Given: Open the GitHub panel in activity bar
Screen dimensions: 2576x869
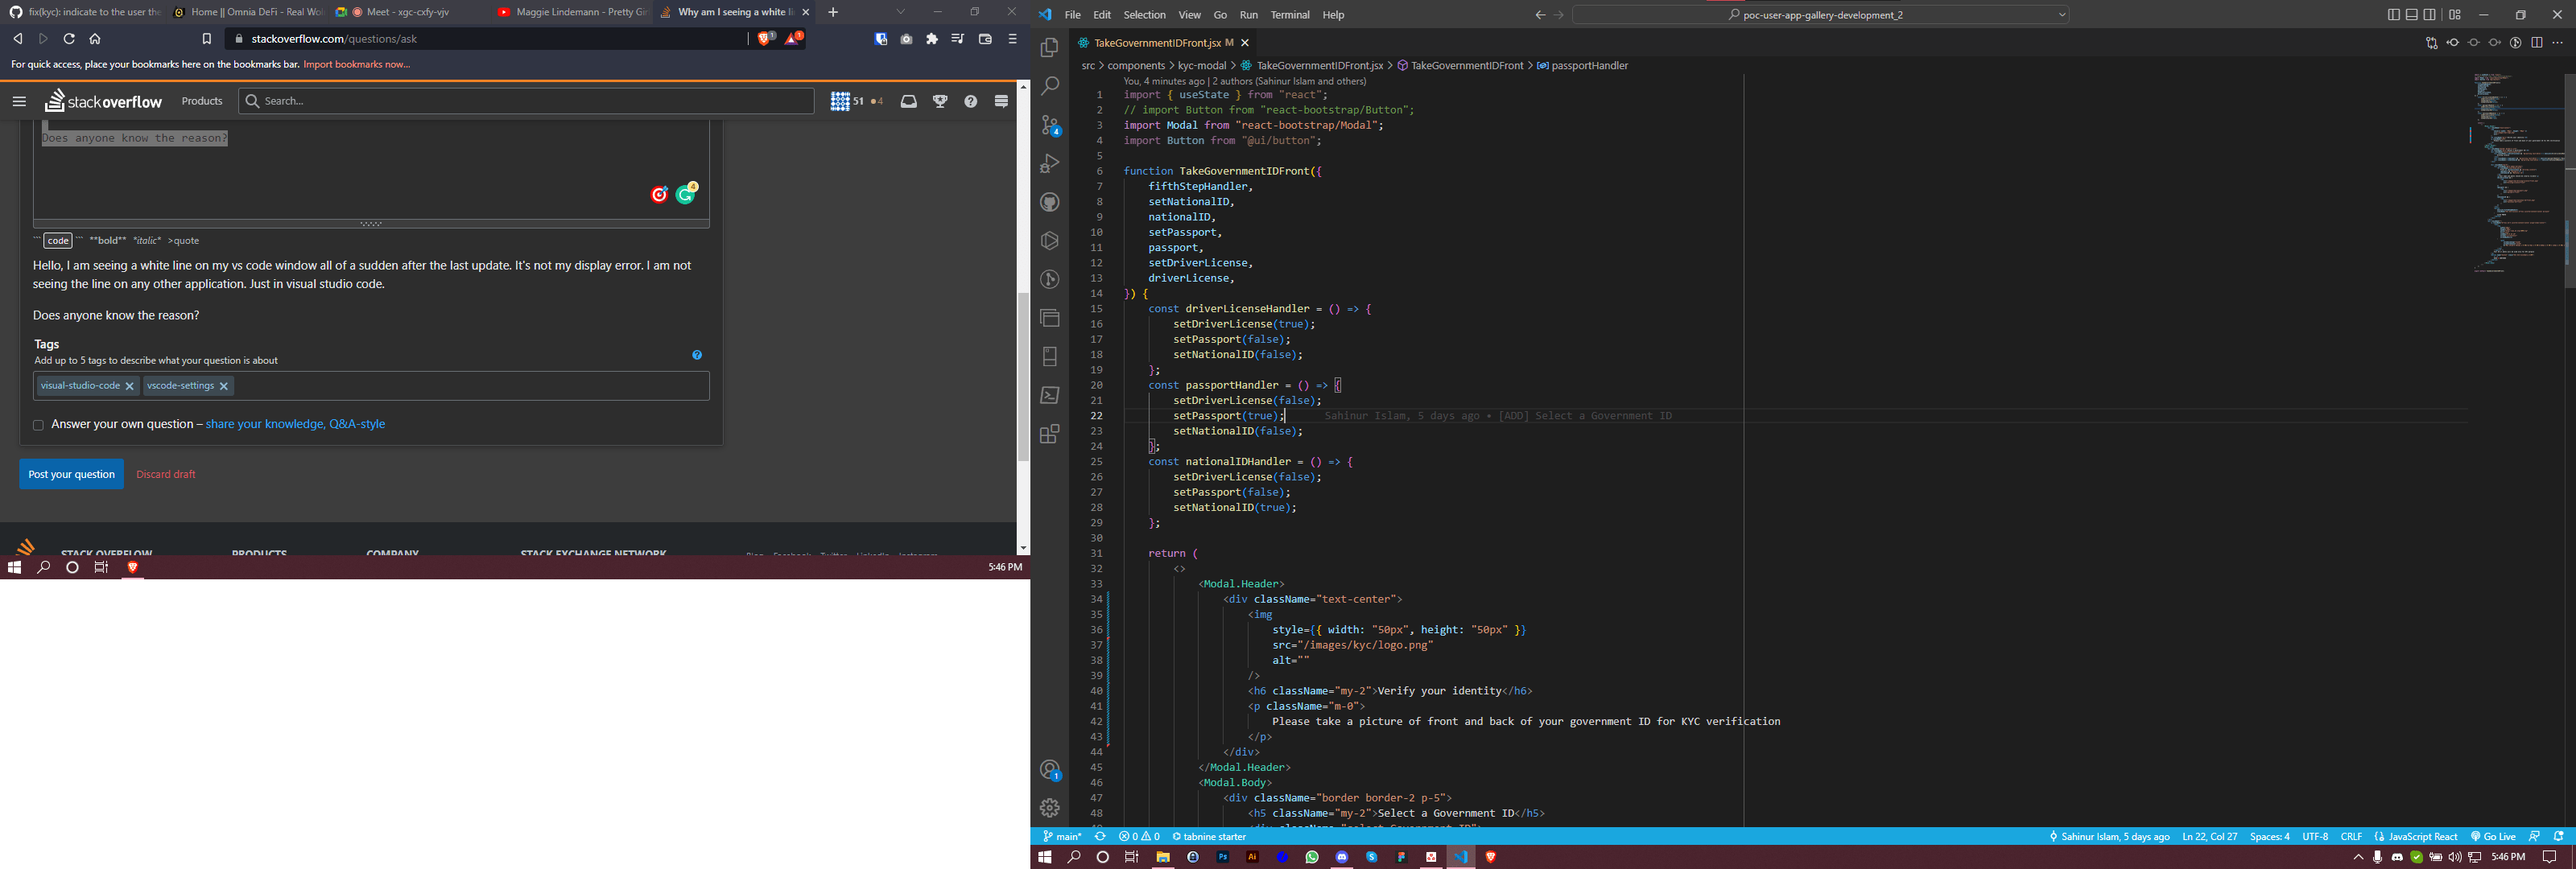Looking at the screenshot, I should point(1049,202).
